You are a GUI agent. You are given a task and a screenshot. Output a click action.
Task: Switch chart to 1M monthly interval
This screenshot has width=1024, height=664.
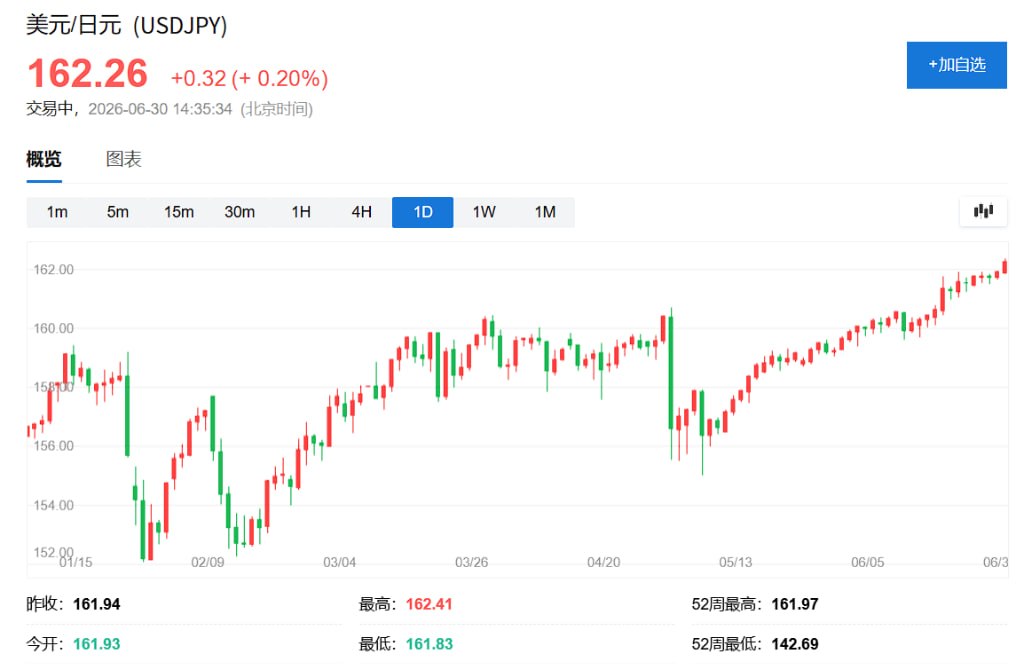(x=545, y=212)
